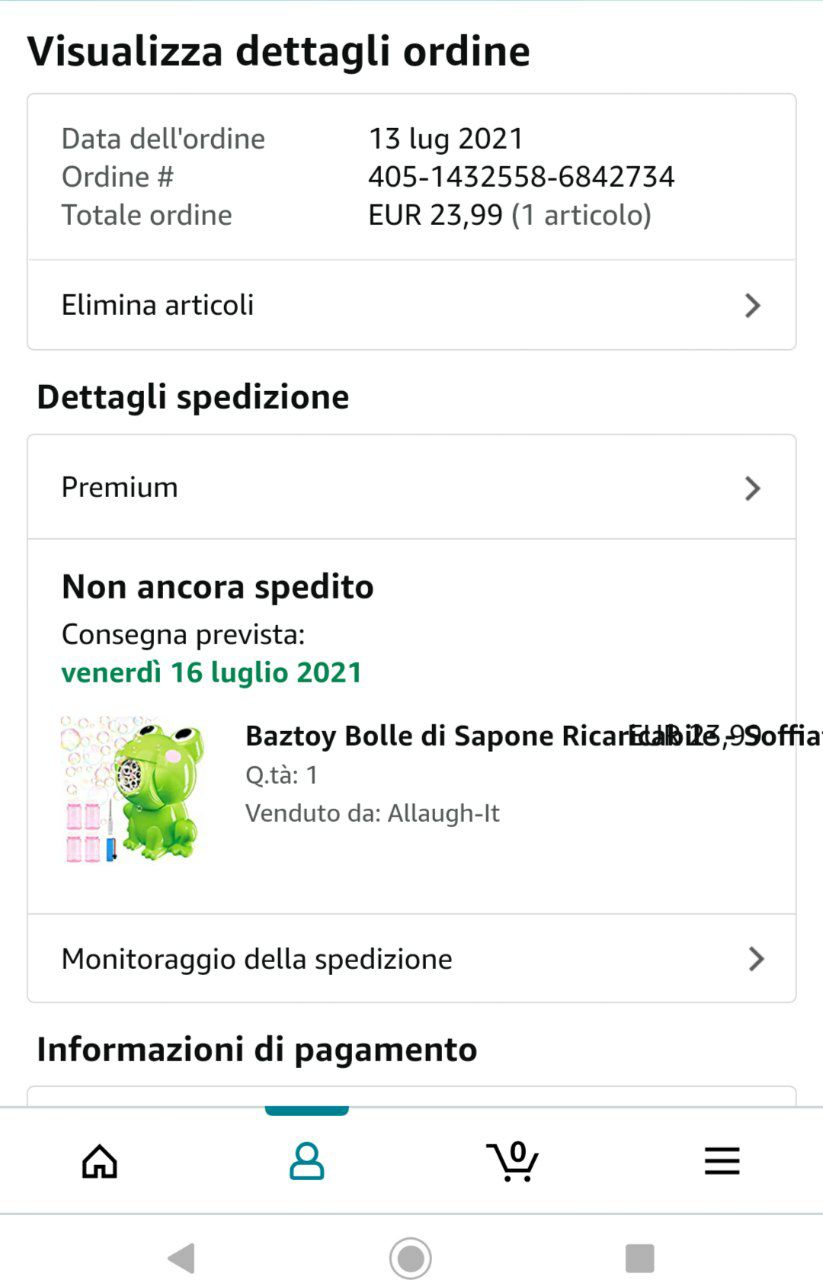Tap the order total EUR 23,99

point(435,216)
